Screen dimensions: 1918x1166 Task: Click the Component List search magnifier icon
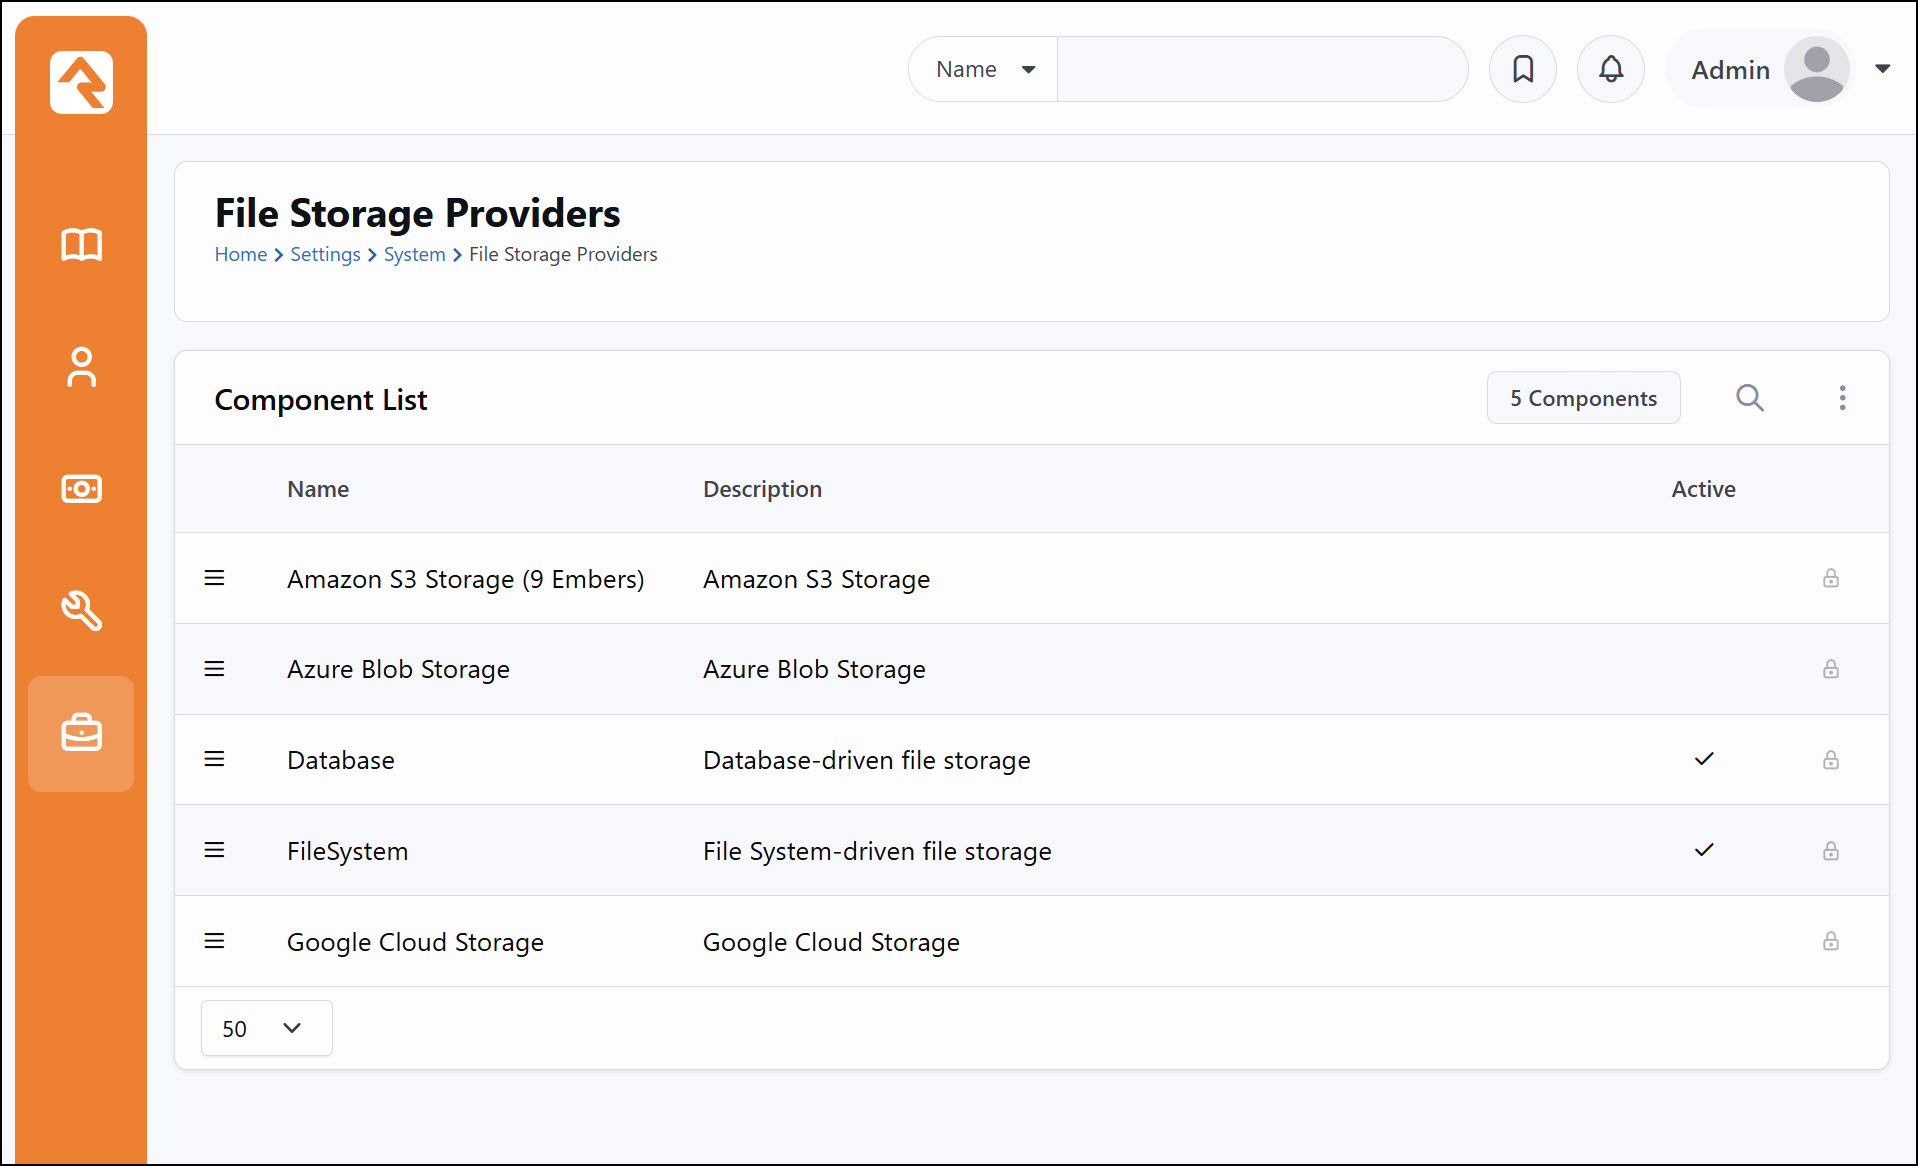[x=1750, y=398]
